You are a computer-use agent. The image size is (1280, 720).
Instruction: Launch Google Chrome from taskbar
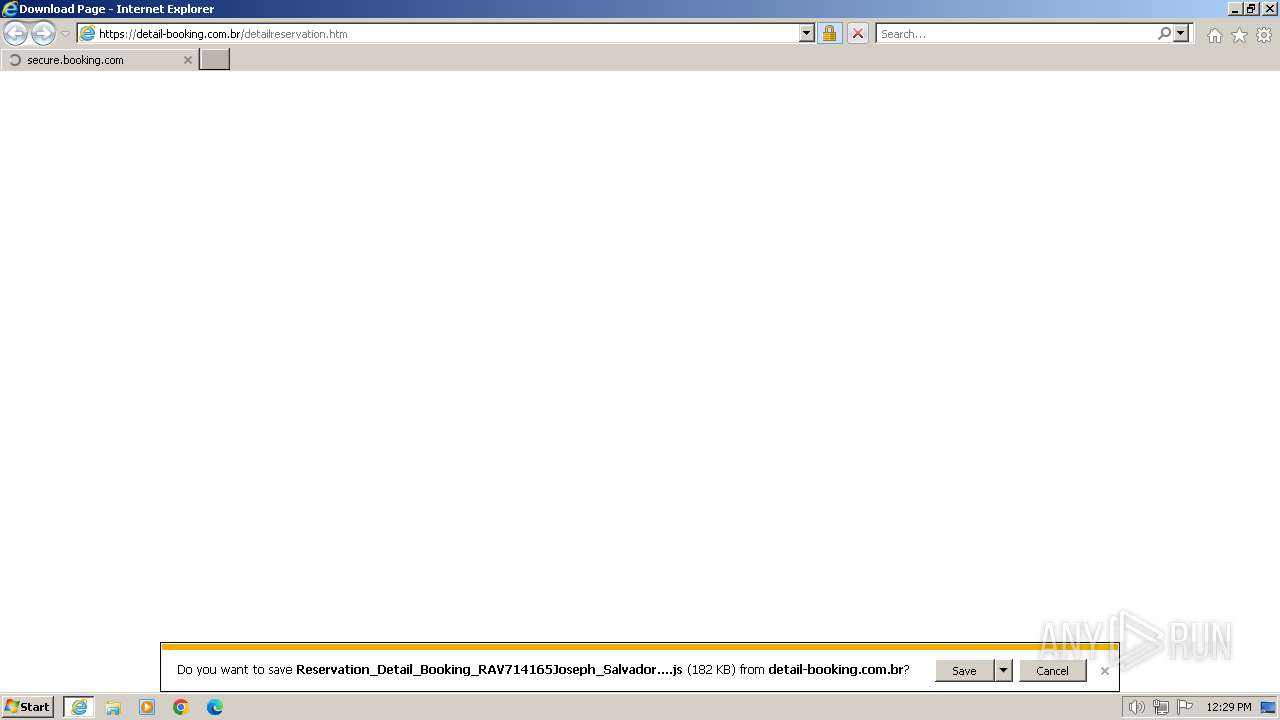coord(181,707)
